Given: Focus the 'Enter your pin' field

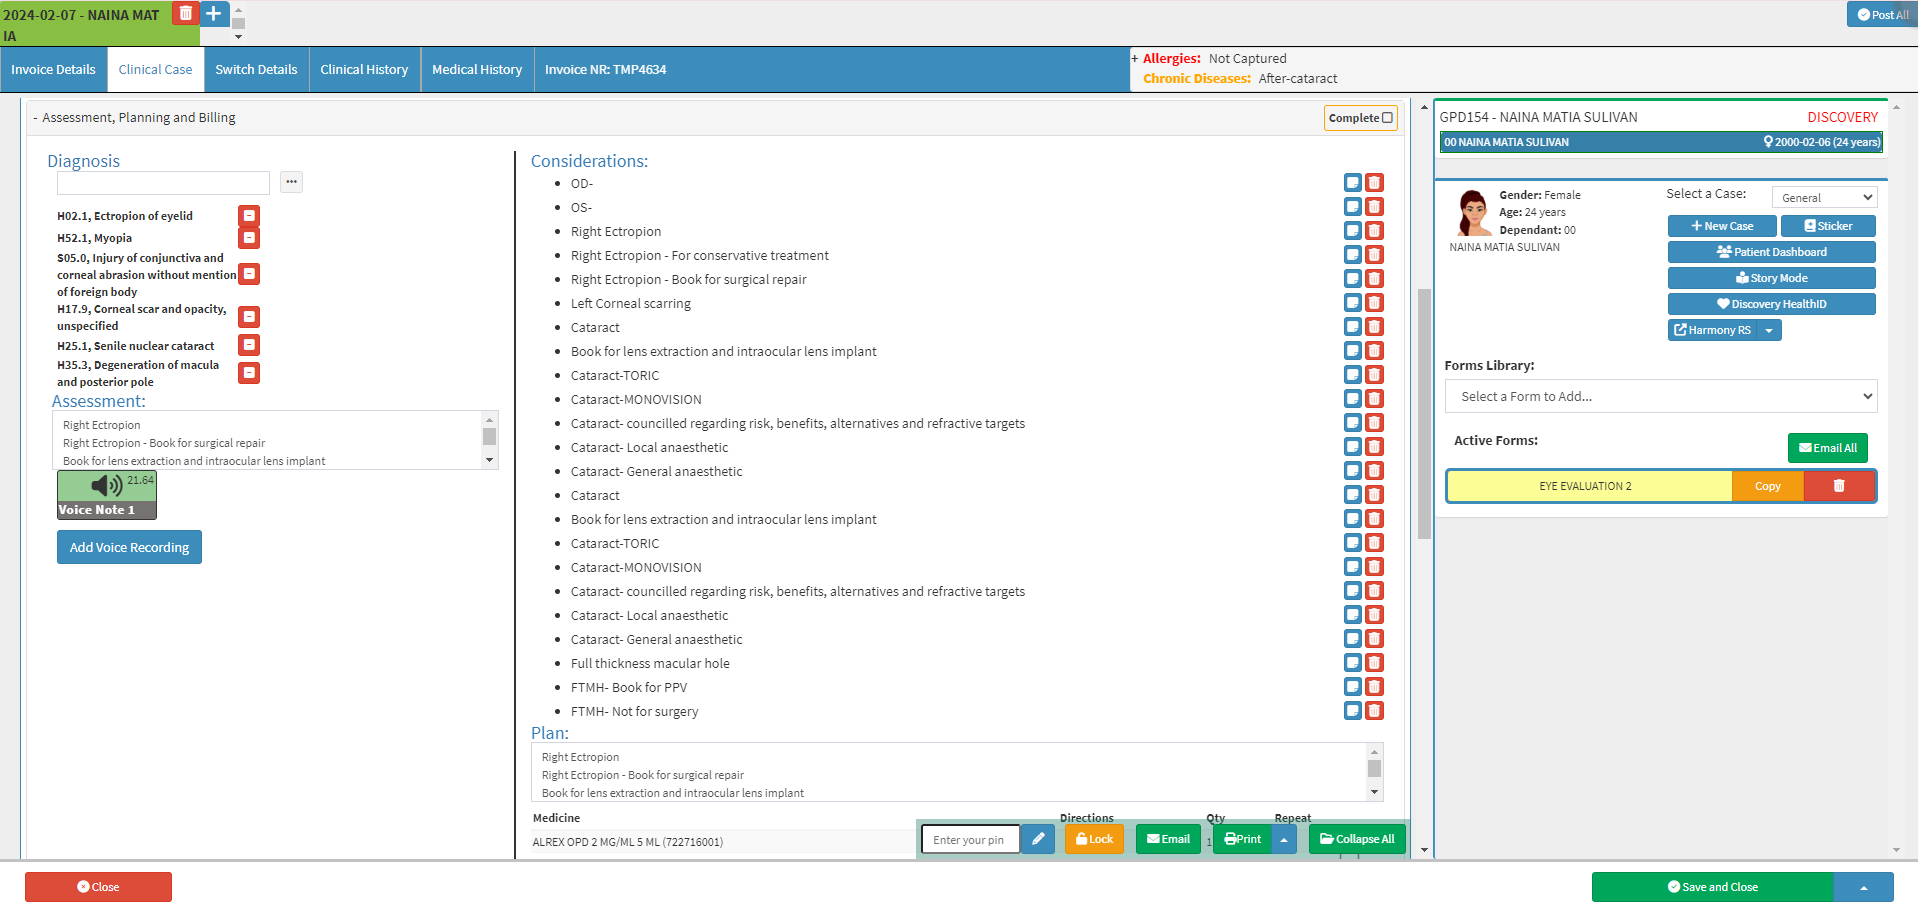Looking at the screenshot, I should pos(969,839).
